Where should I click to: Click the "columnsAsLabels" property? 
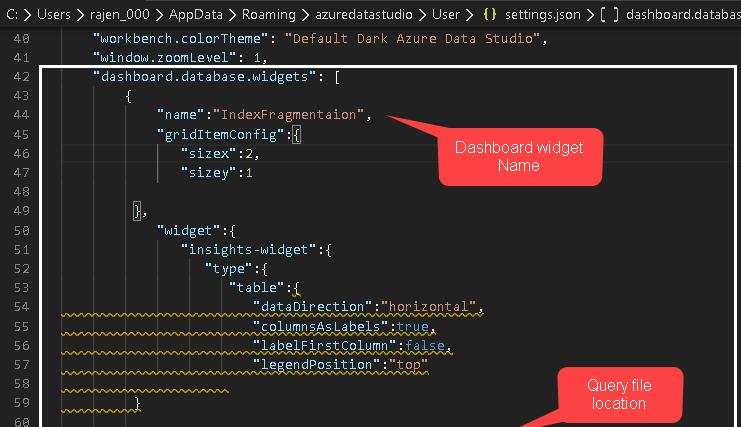[320, 326]
